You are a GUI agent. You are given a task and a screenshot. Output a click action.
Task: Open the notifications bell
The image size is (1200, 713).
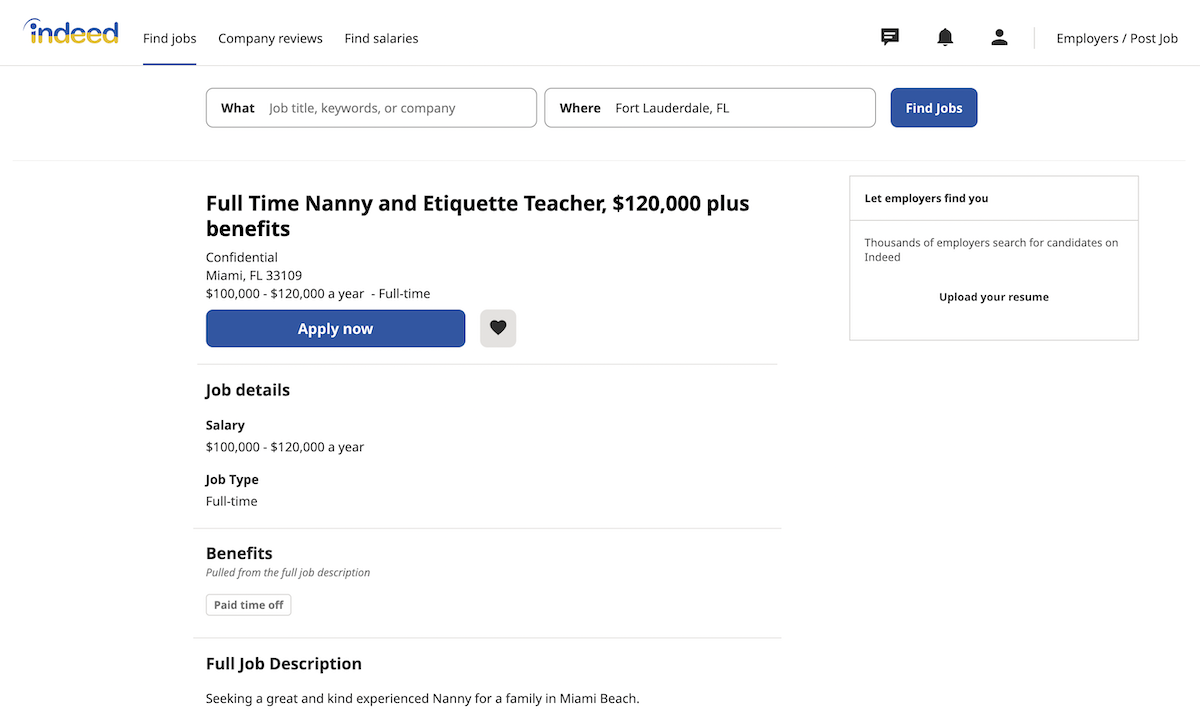click(x=945, y=38)
